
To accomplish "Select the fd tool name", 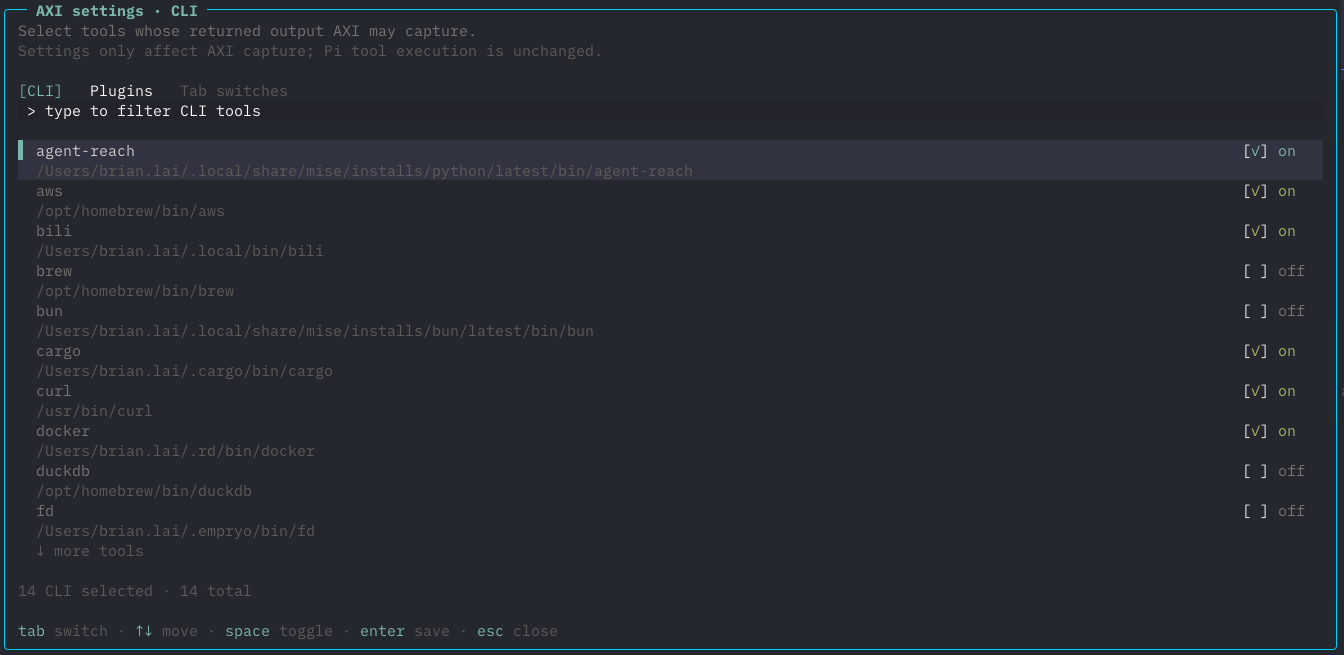I will [x=45, y=511].
